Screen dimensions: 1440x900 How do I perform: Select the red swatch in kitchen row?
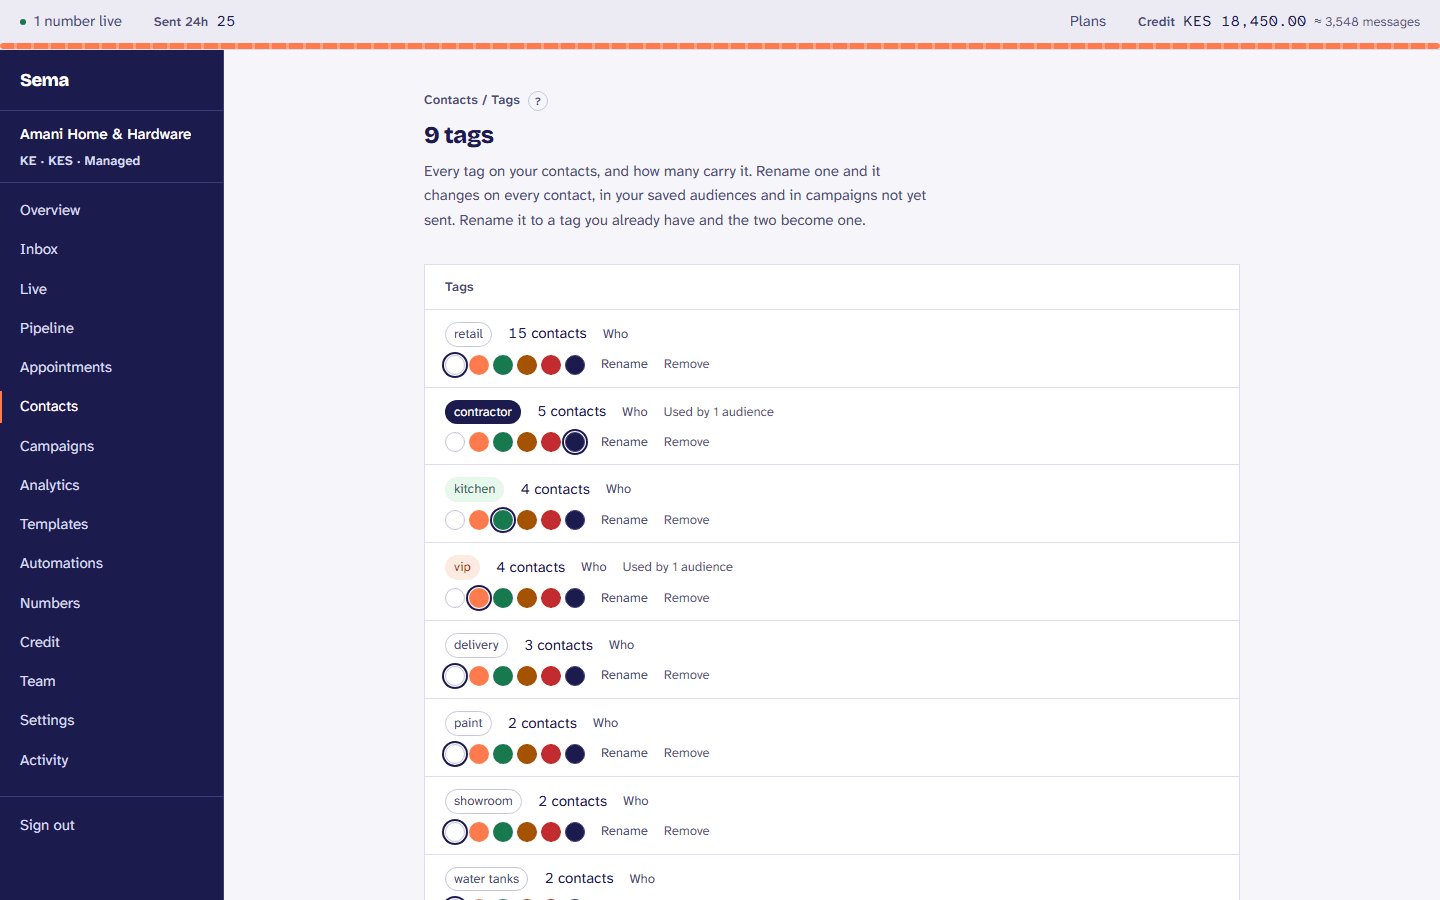point(551,520)
